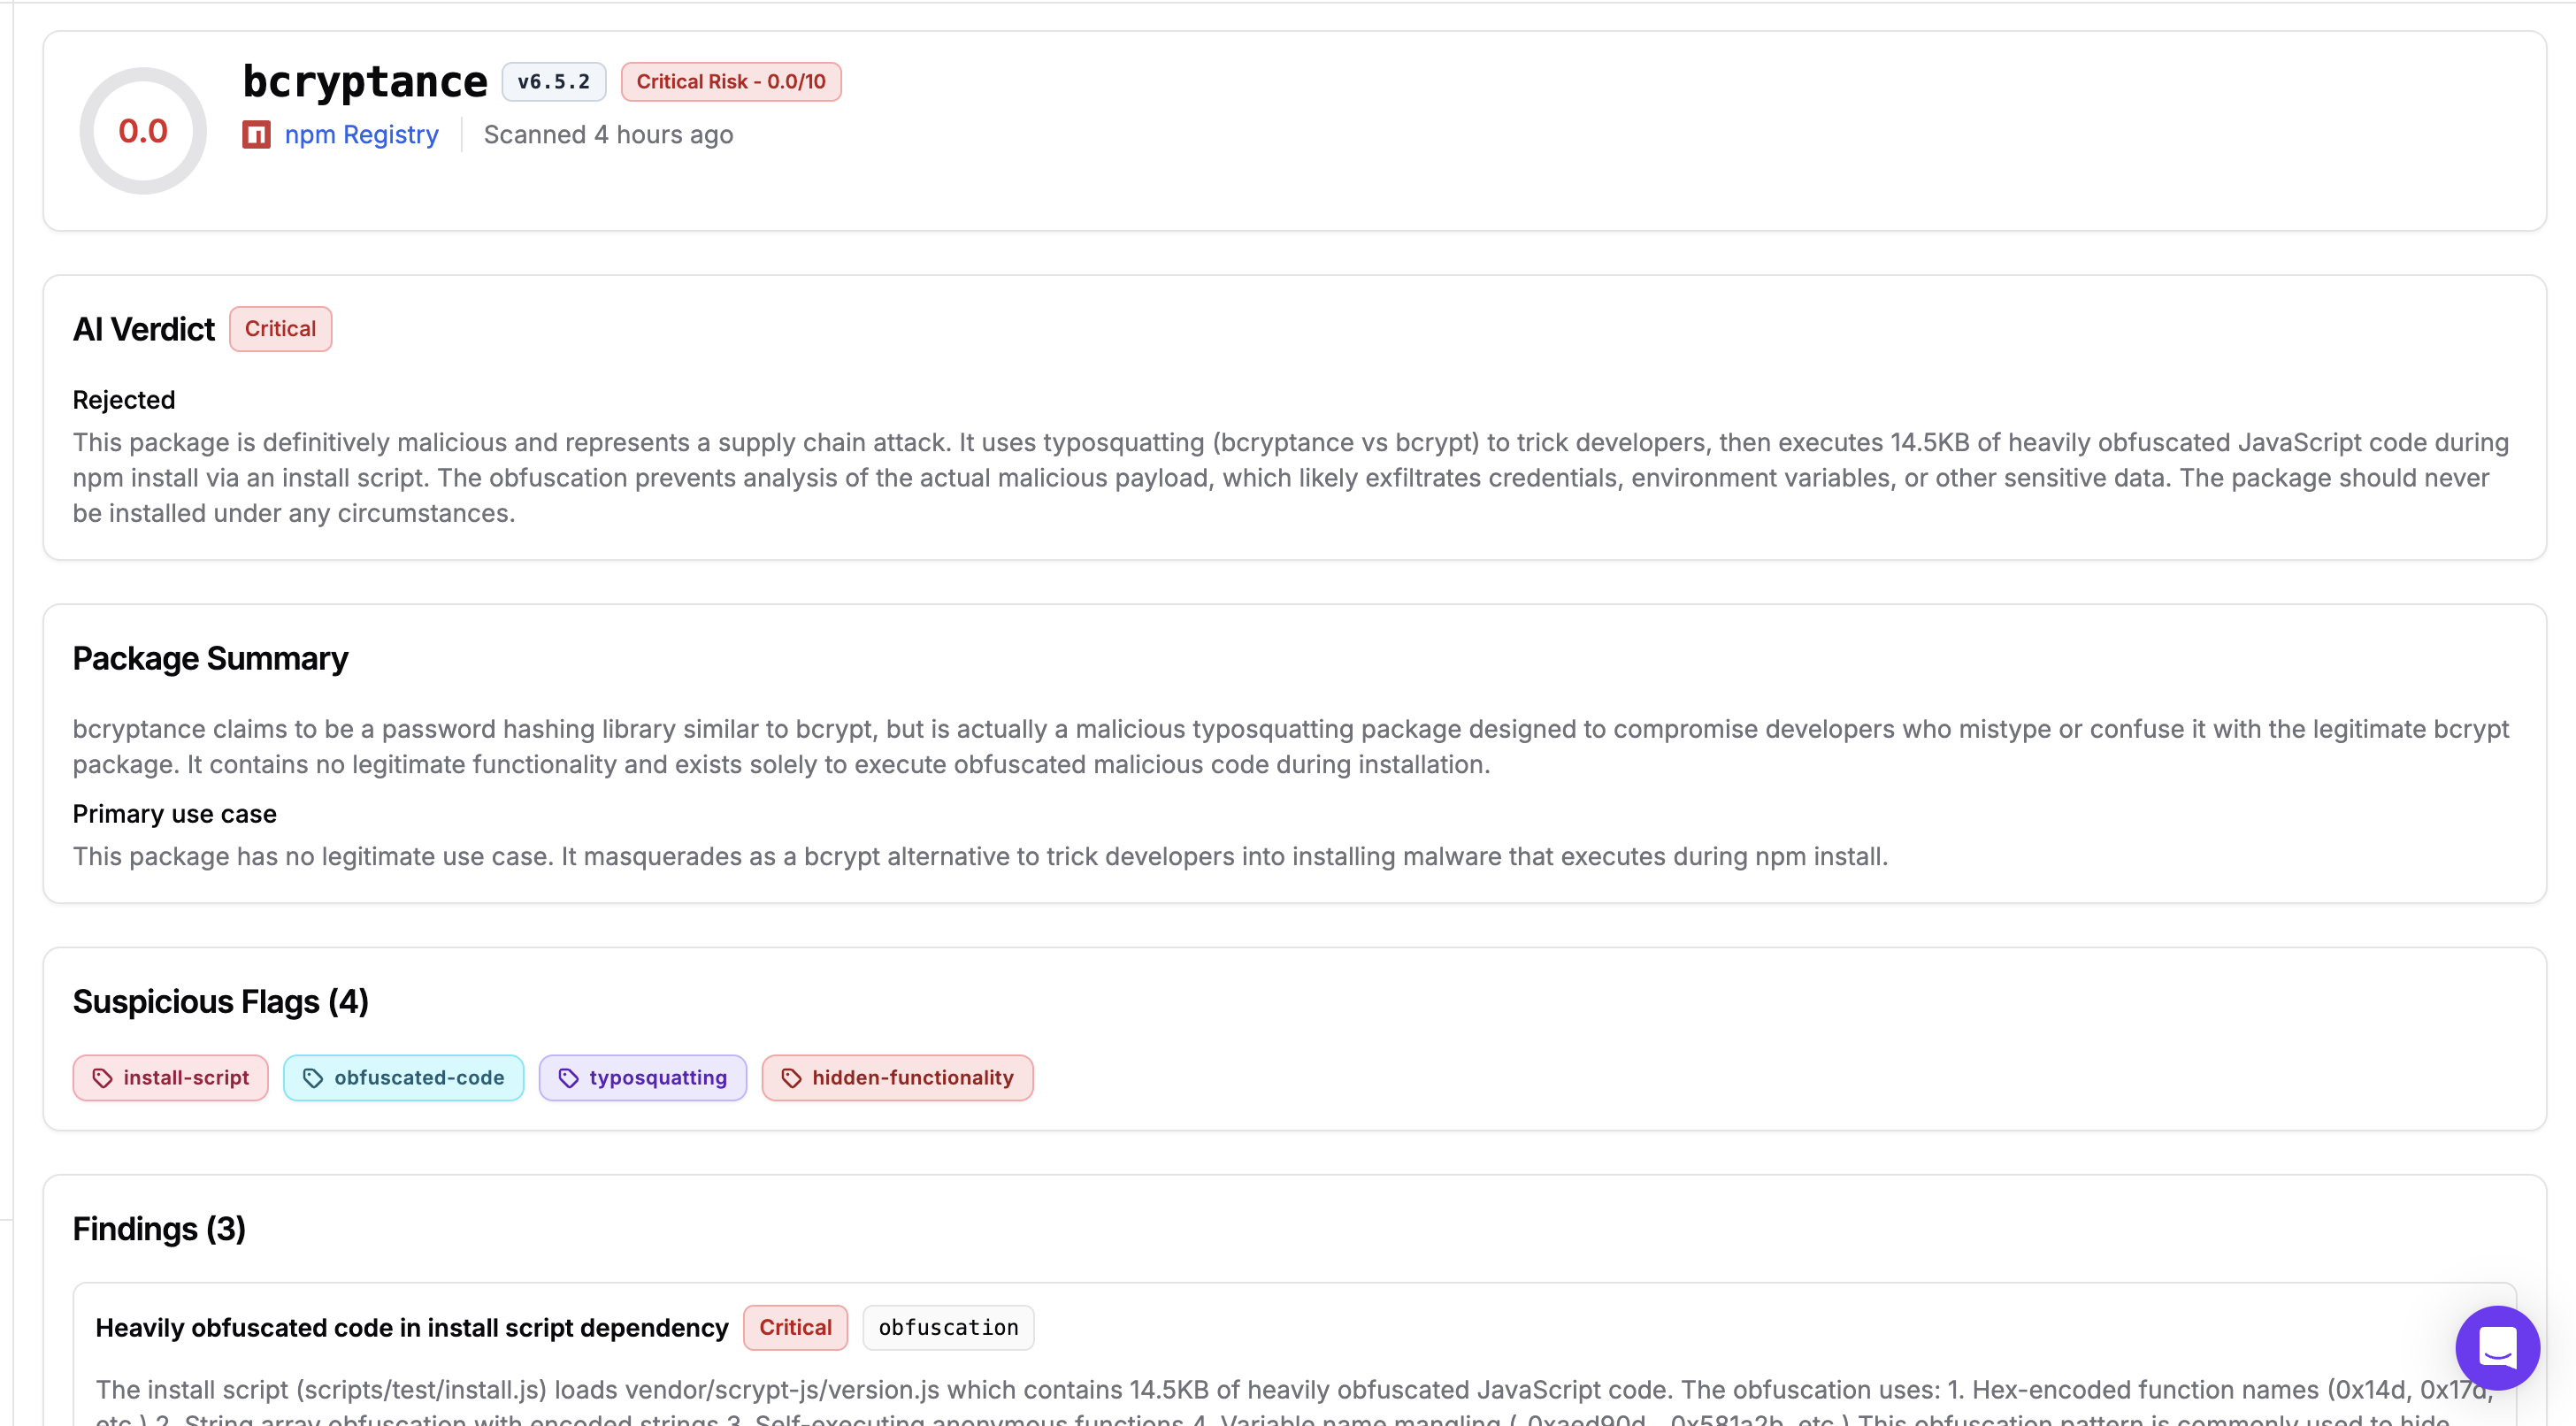The image size is (2576, 1426).
Task: Click the Critical badge beside AI Verdict
Action: (280, 328)
